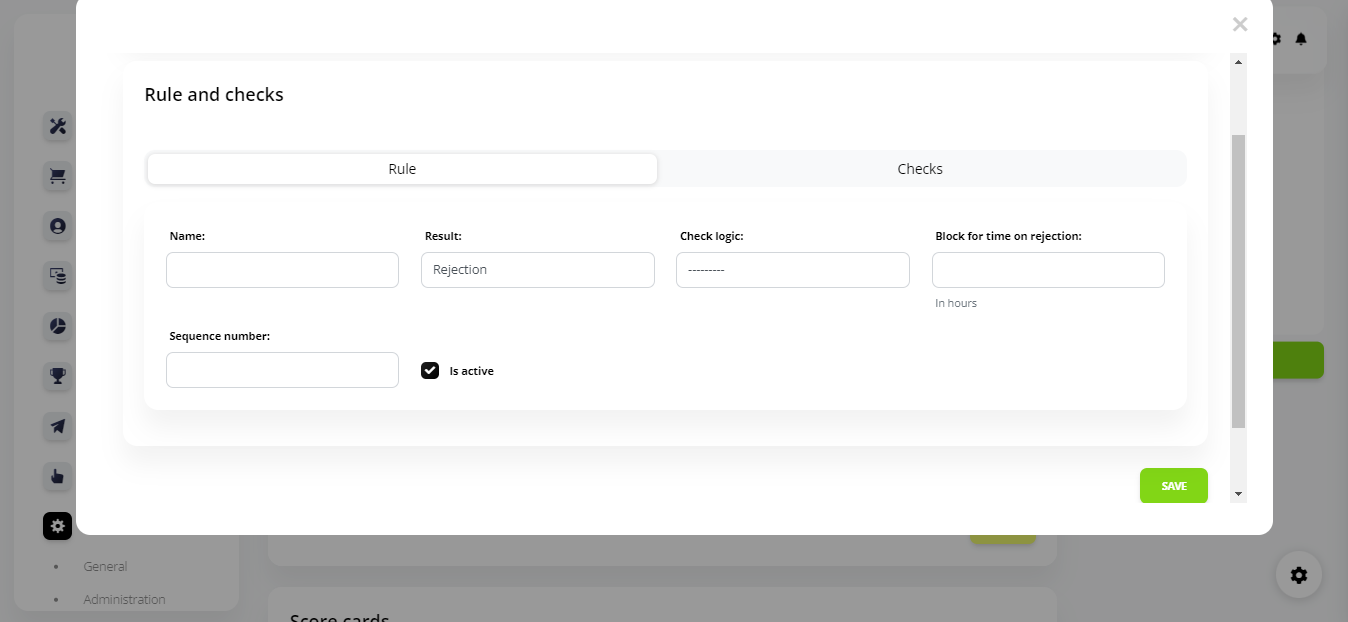This screenshot has width=1348, height=622.
Task: Click the green button behind the modal
Action: 1298,360
